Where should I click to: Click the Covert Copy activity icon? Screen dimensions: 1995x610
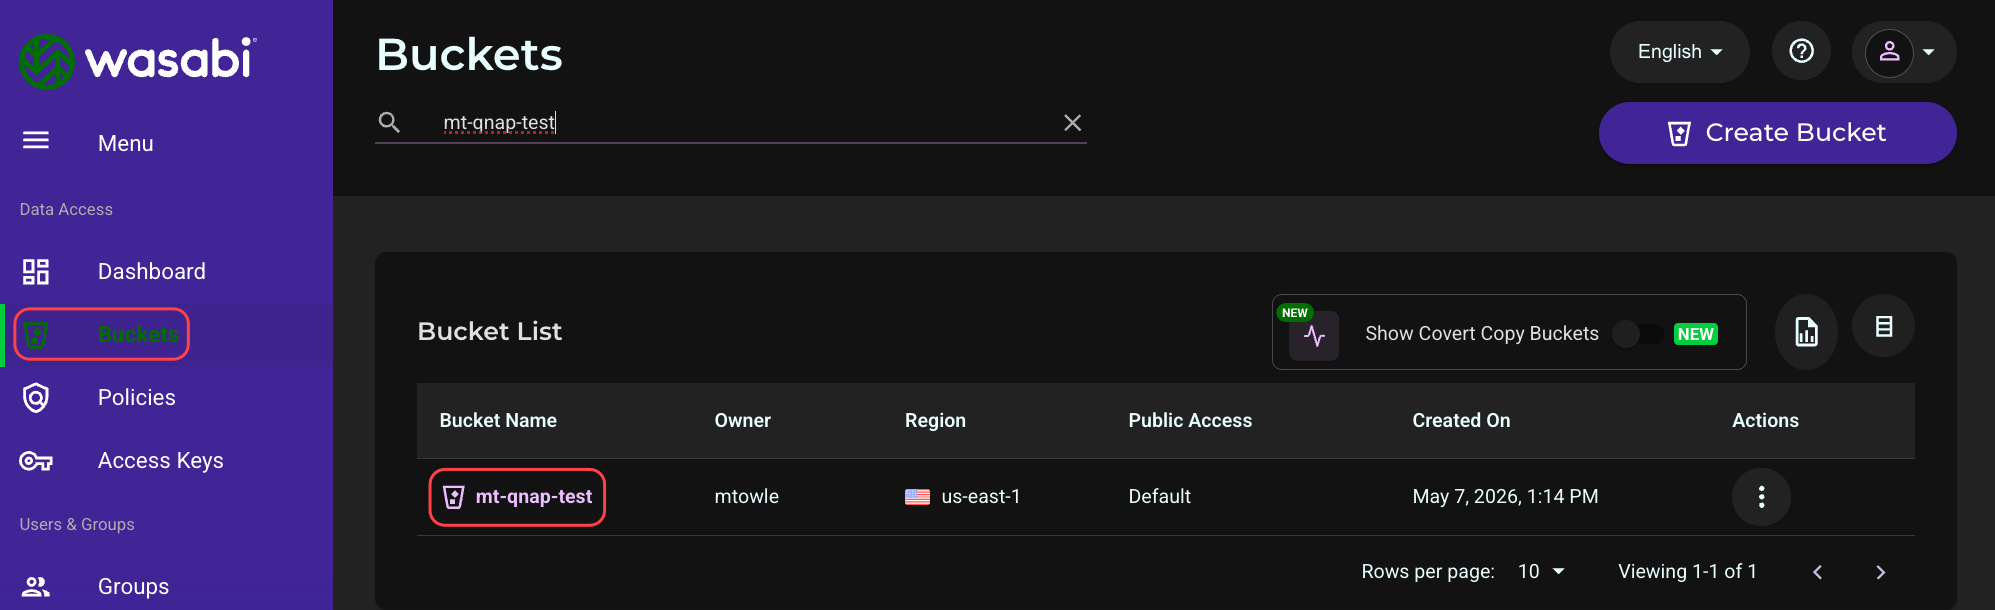[x=1314, y=336]
